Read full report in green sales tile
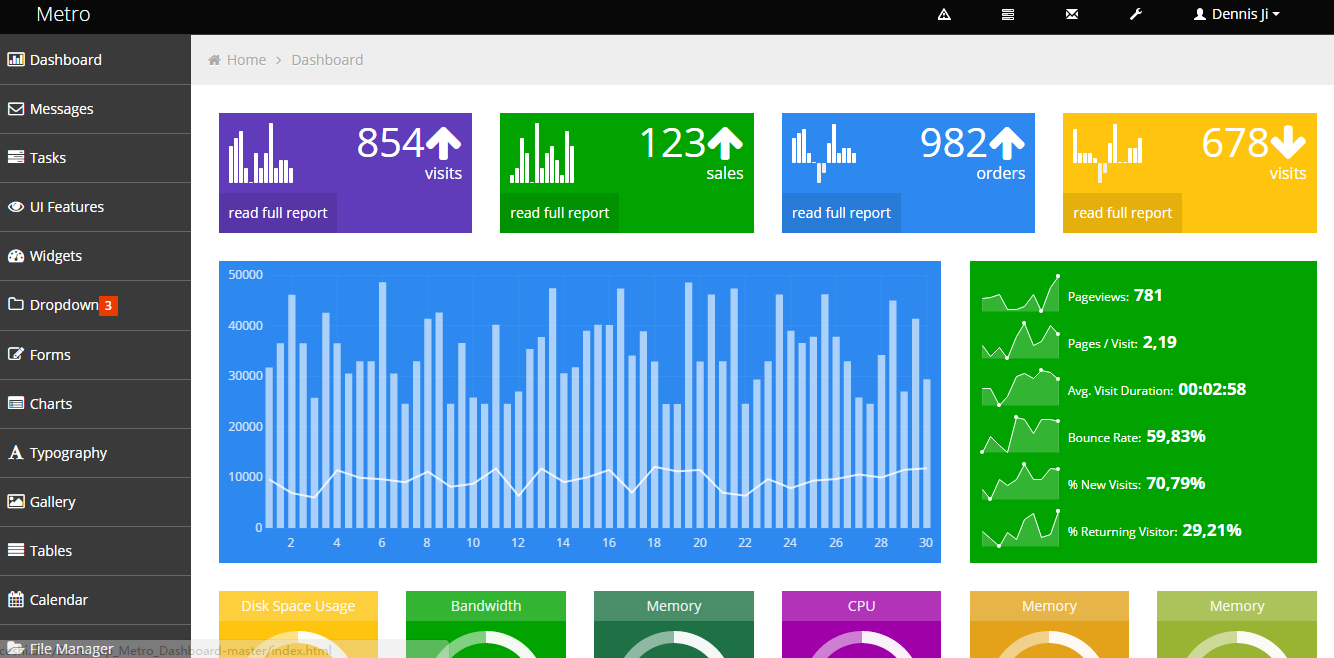The image size is (1334, 658). tap(559, 213)
